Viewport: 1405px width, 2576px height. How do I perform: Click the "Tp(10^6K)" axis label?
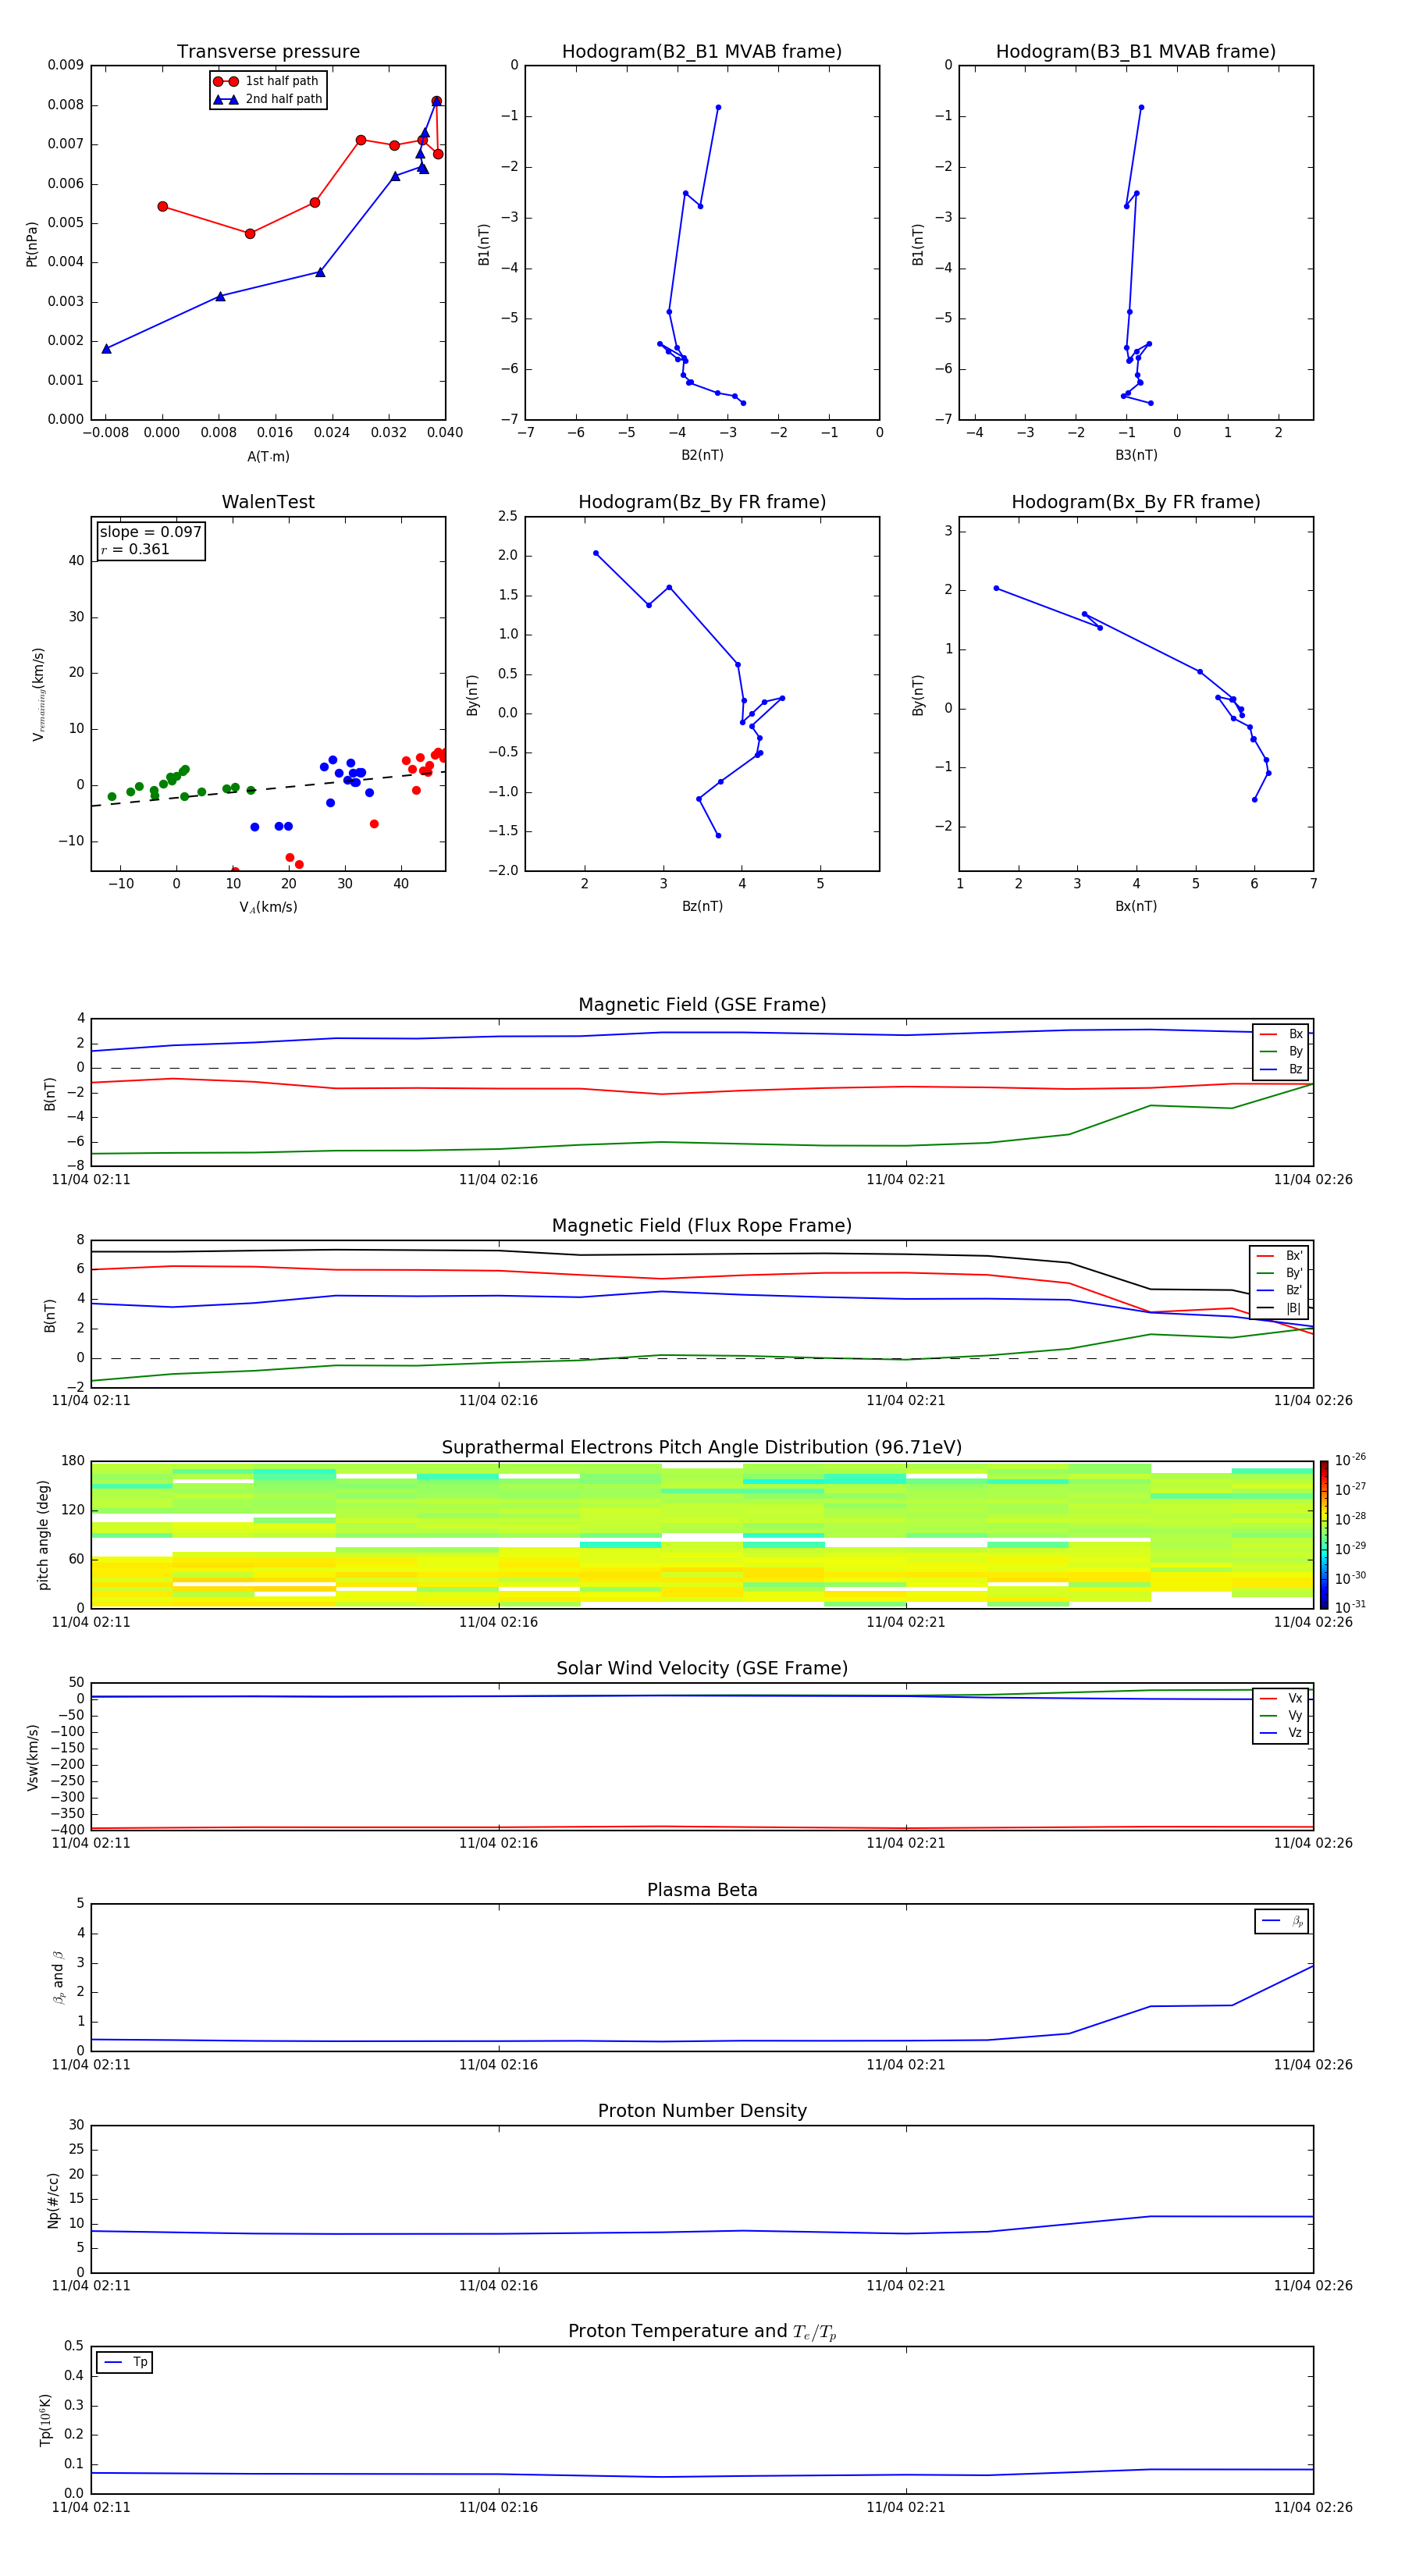(45, 2420)
